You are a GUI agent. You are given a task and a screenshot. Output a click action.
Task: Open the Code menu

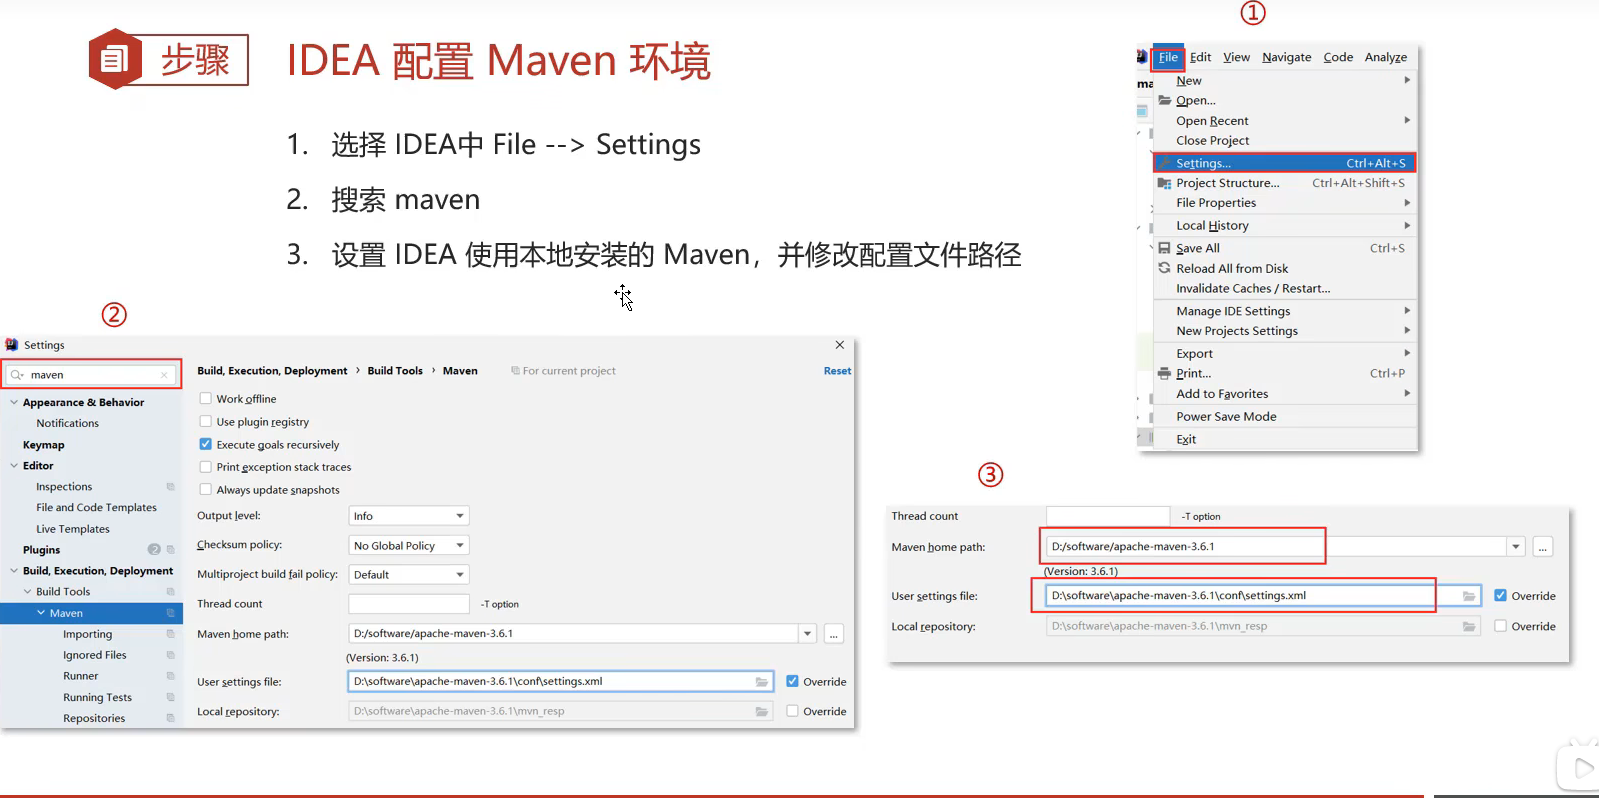click(1338, 58)
